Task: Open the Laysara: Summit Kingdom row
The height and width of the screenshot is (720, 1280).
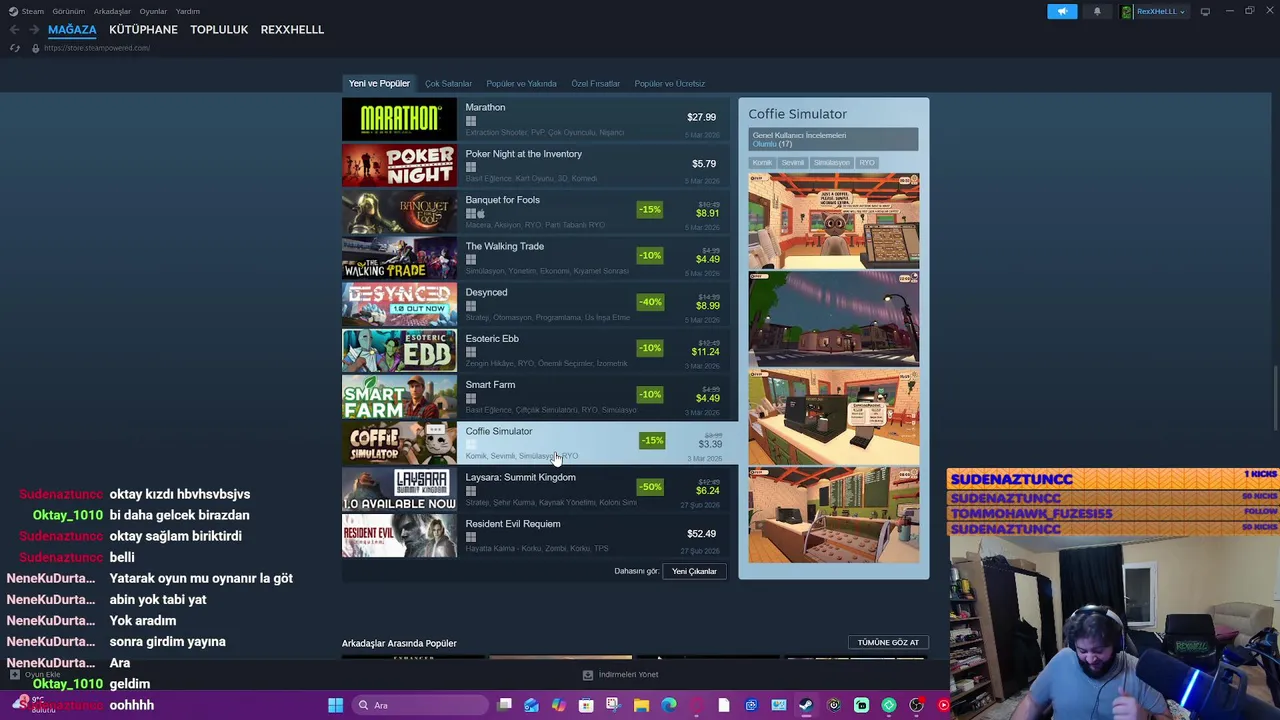Action: coord(536,489)
